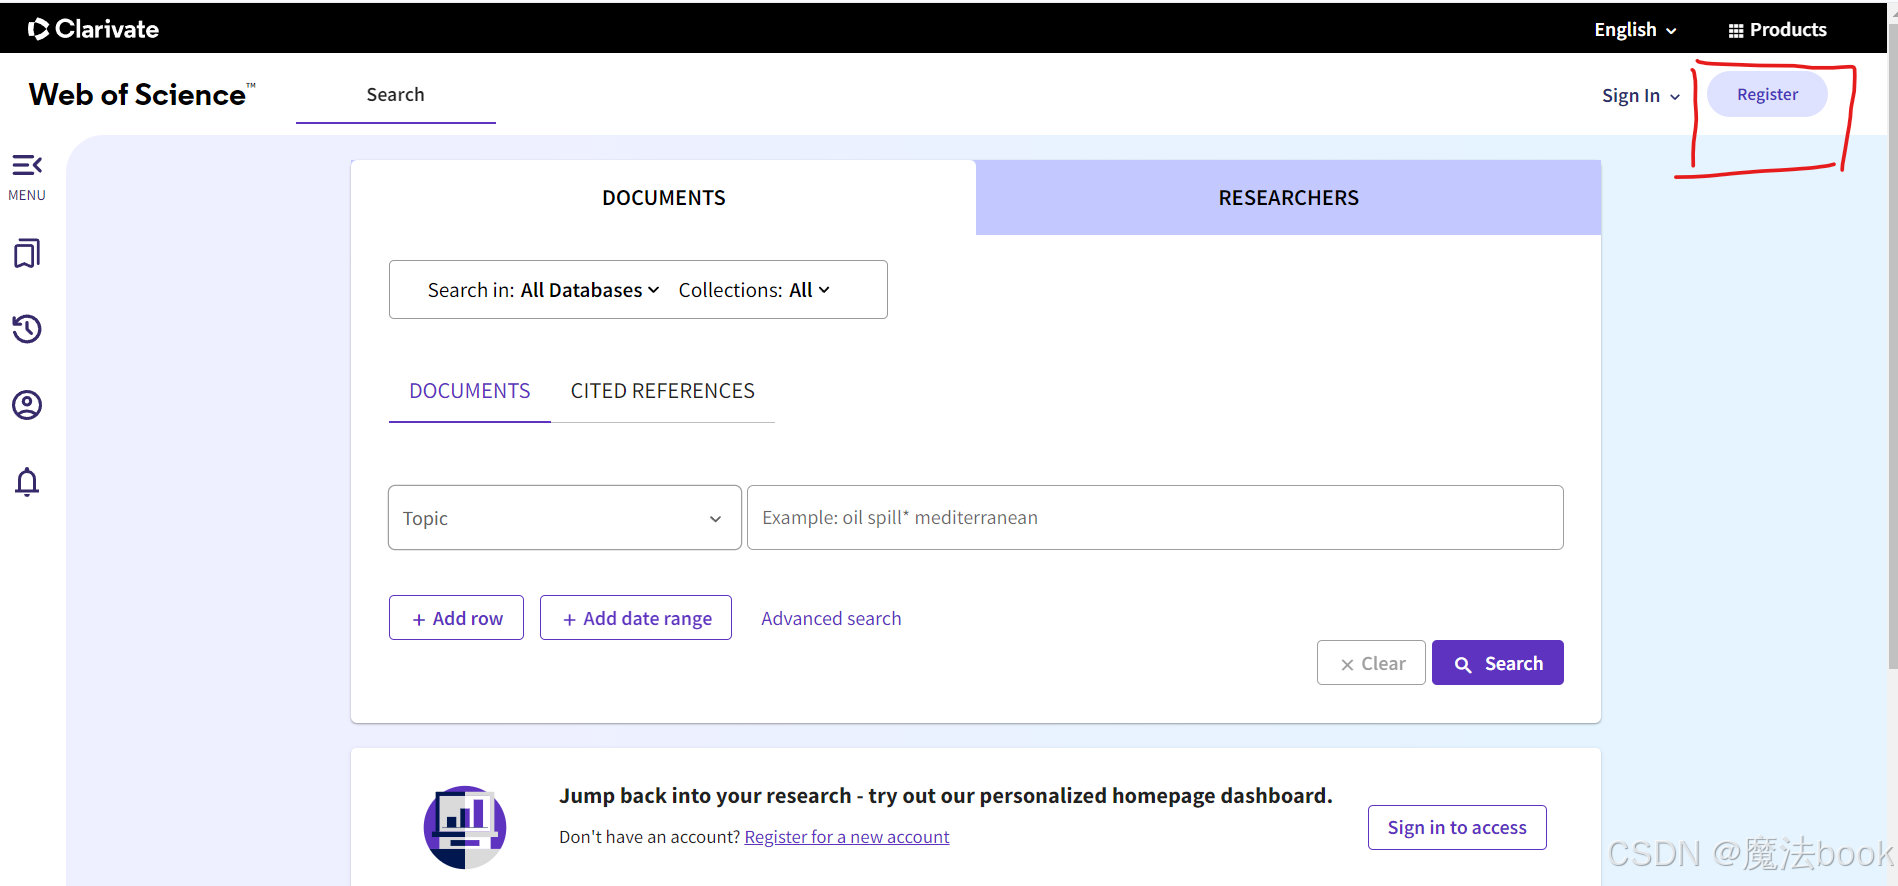Click the Add date range button

coord(636,618)
